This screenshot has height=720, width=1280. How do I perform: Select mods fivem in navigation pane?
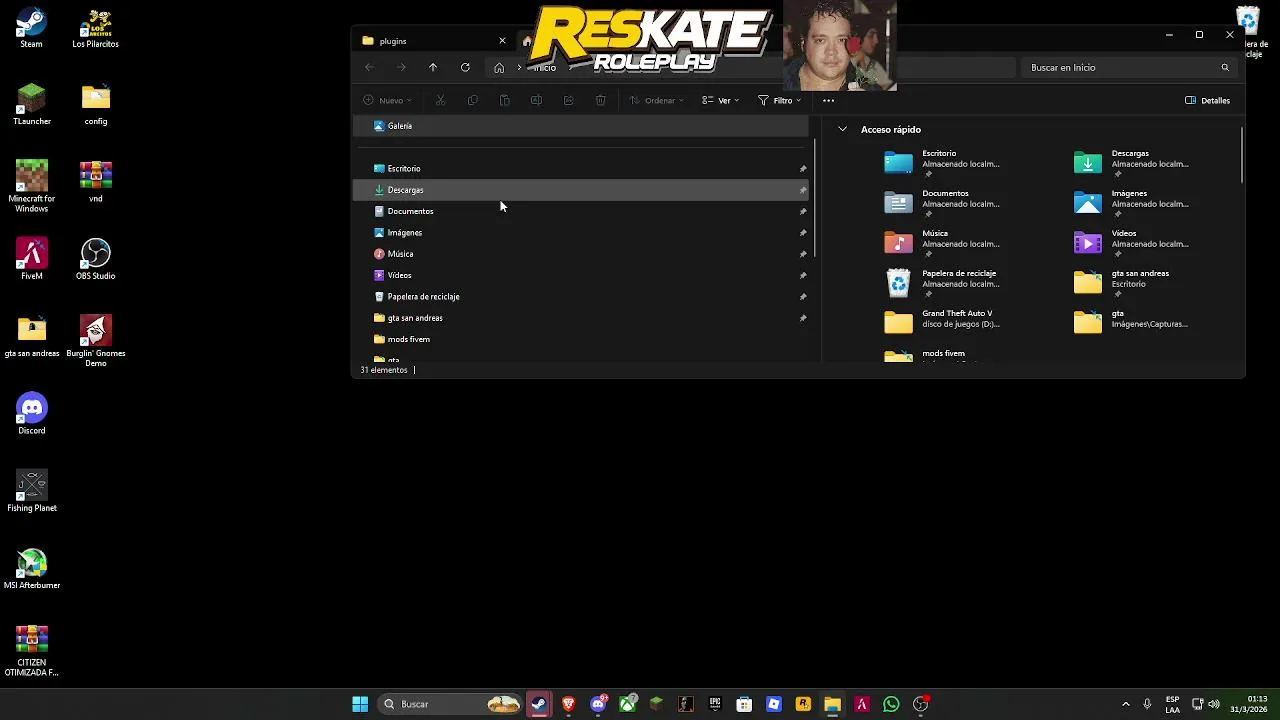(x=581, y=339)
